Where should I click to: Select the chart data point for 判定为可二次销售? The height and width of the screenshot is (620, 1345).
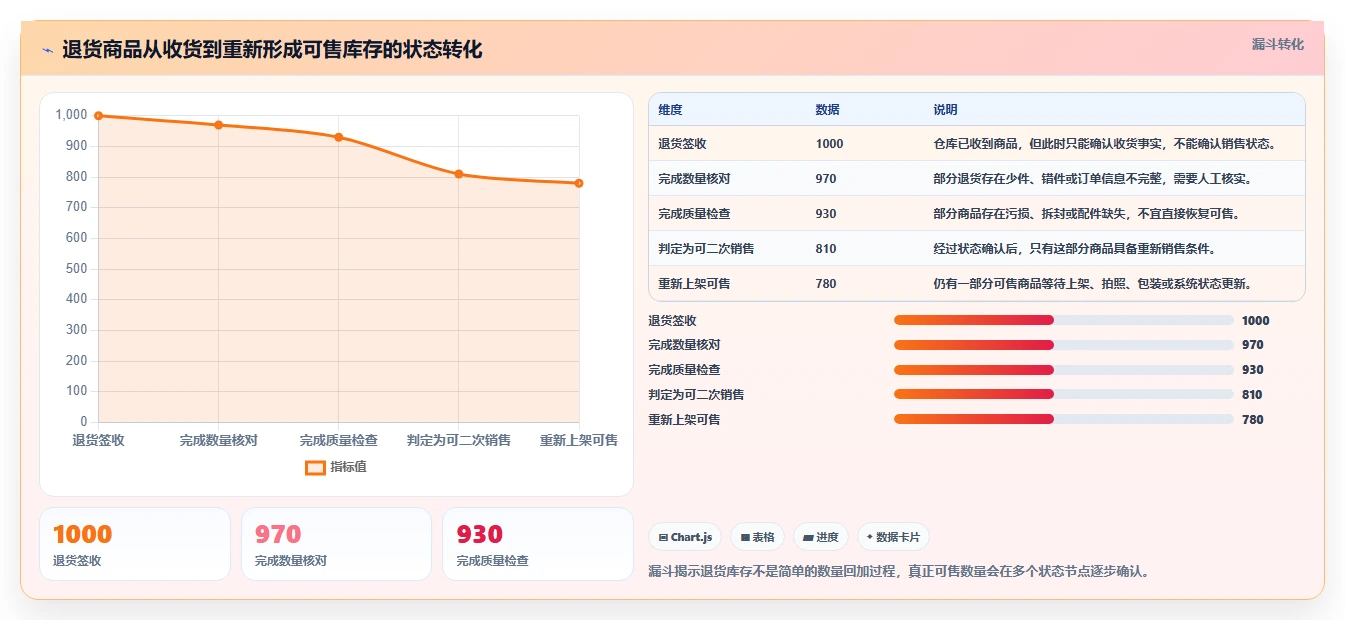tap(459, 174)
